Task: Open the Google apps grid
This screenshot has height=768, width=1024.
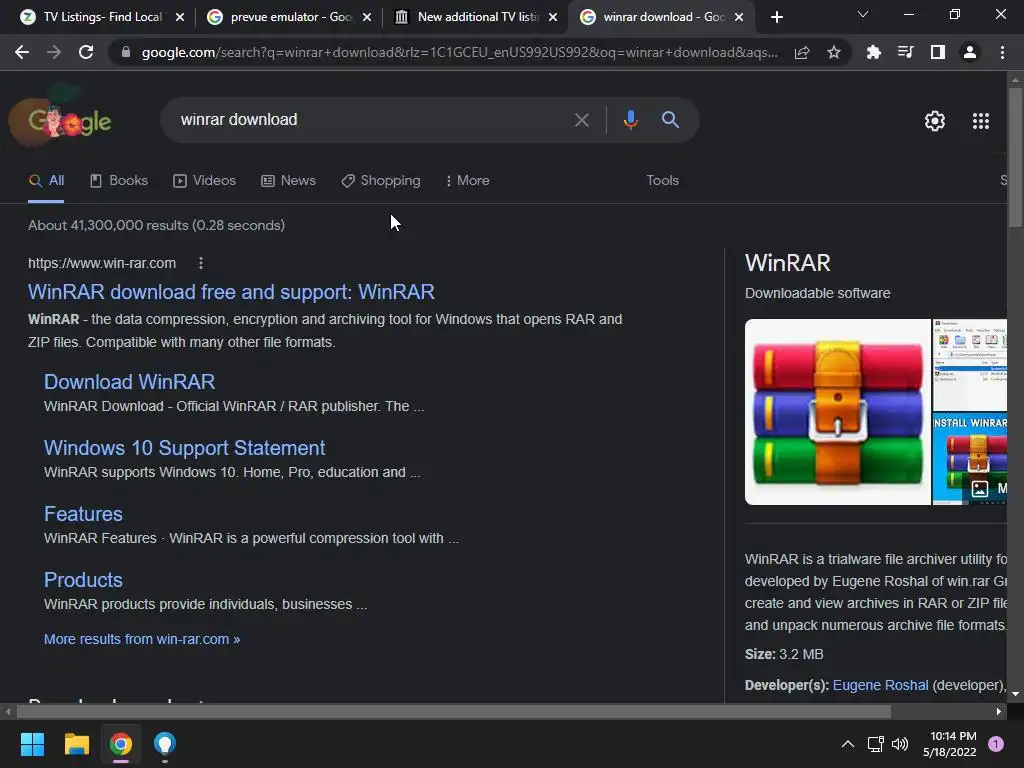Action: [x=980, y=121]
